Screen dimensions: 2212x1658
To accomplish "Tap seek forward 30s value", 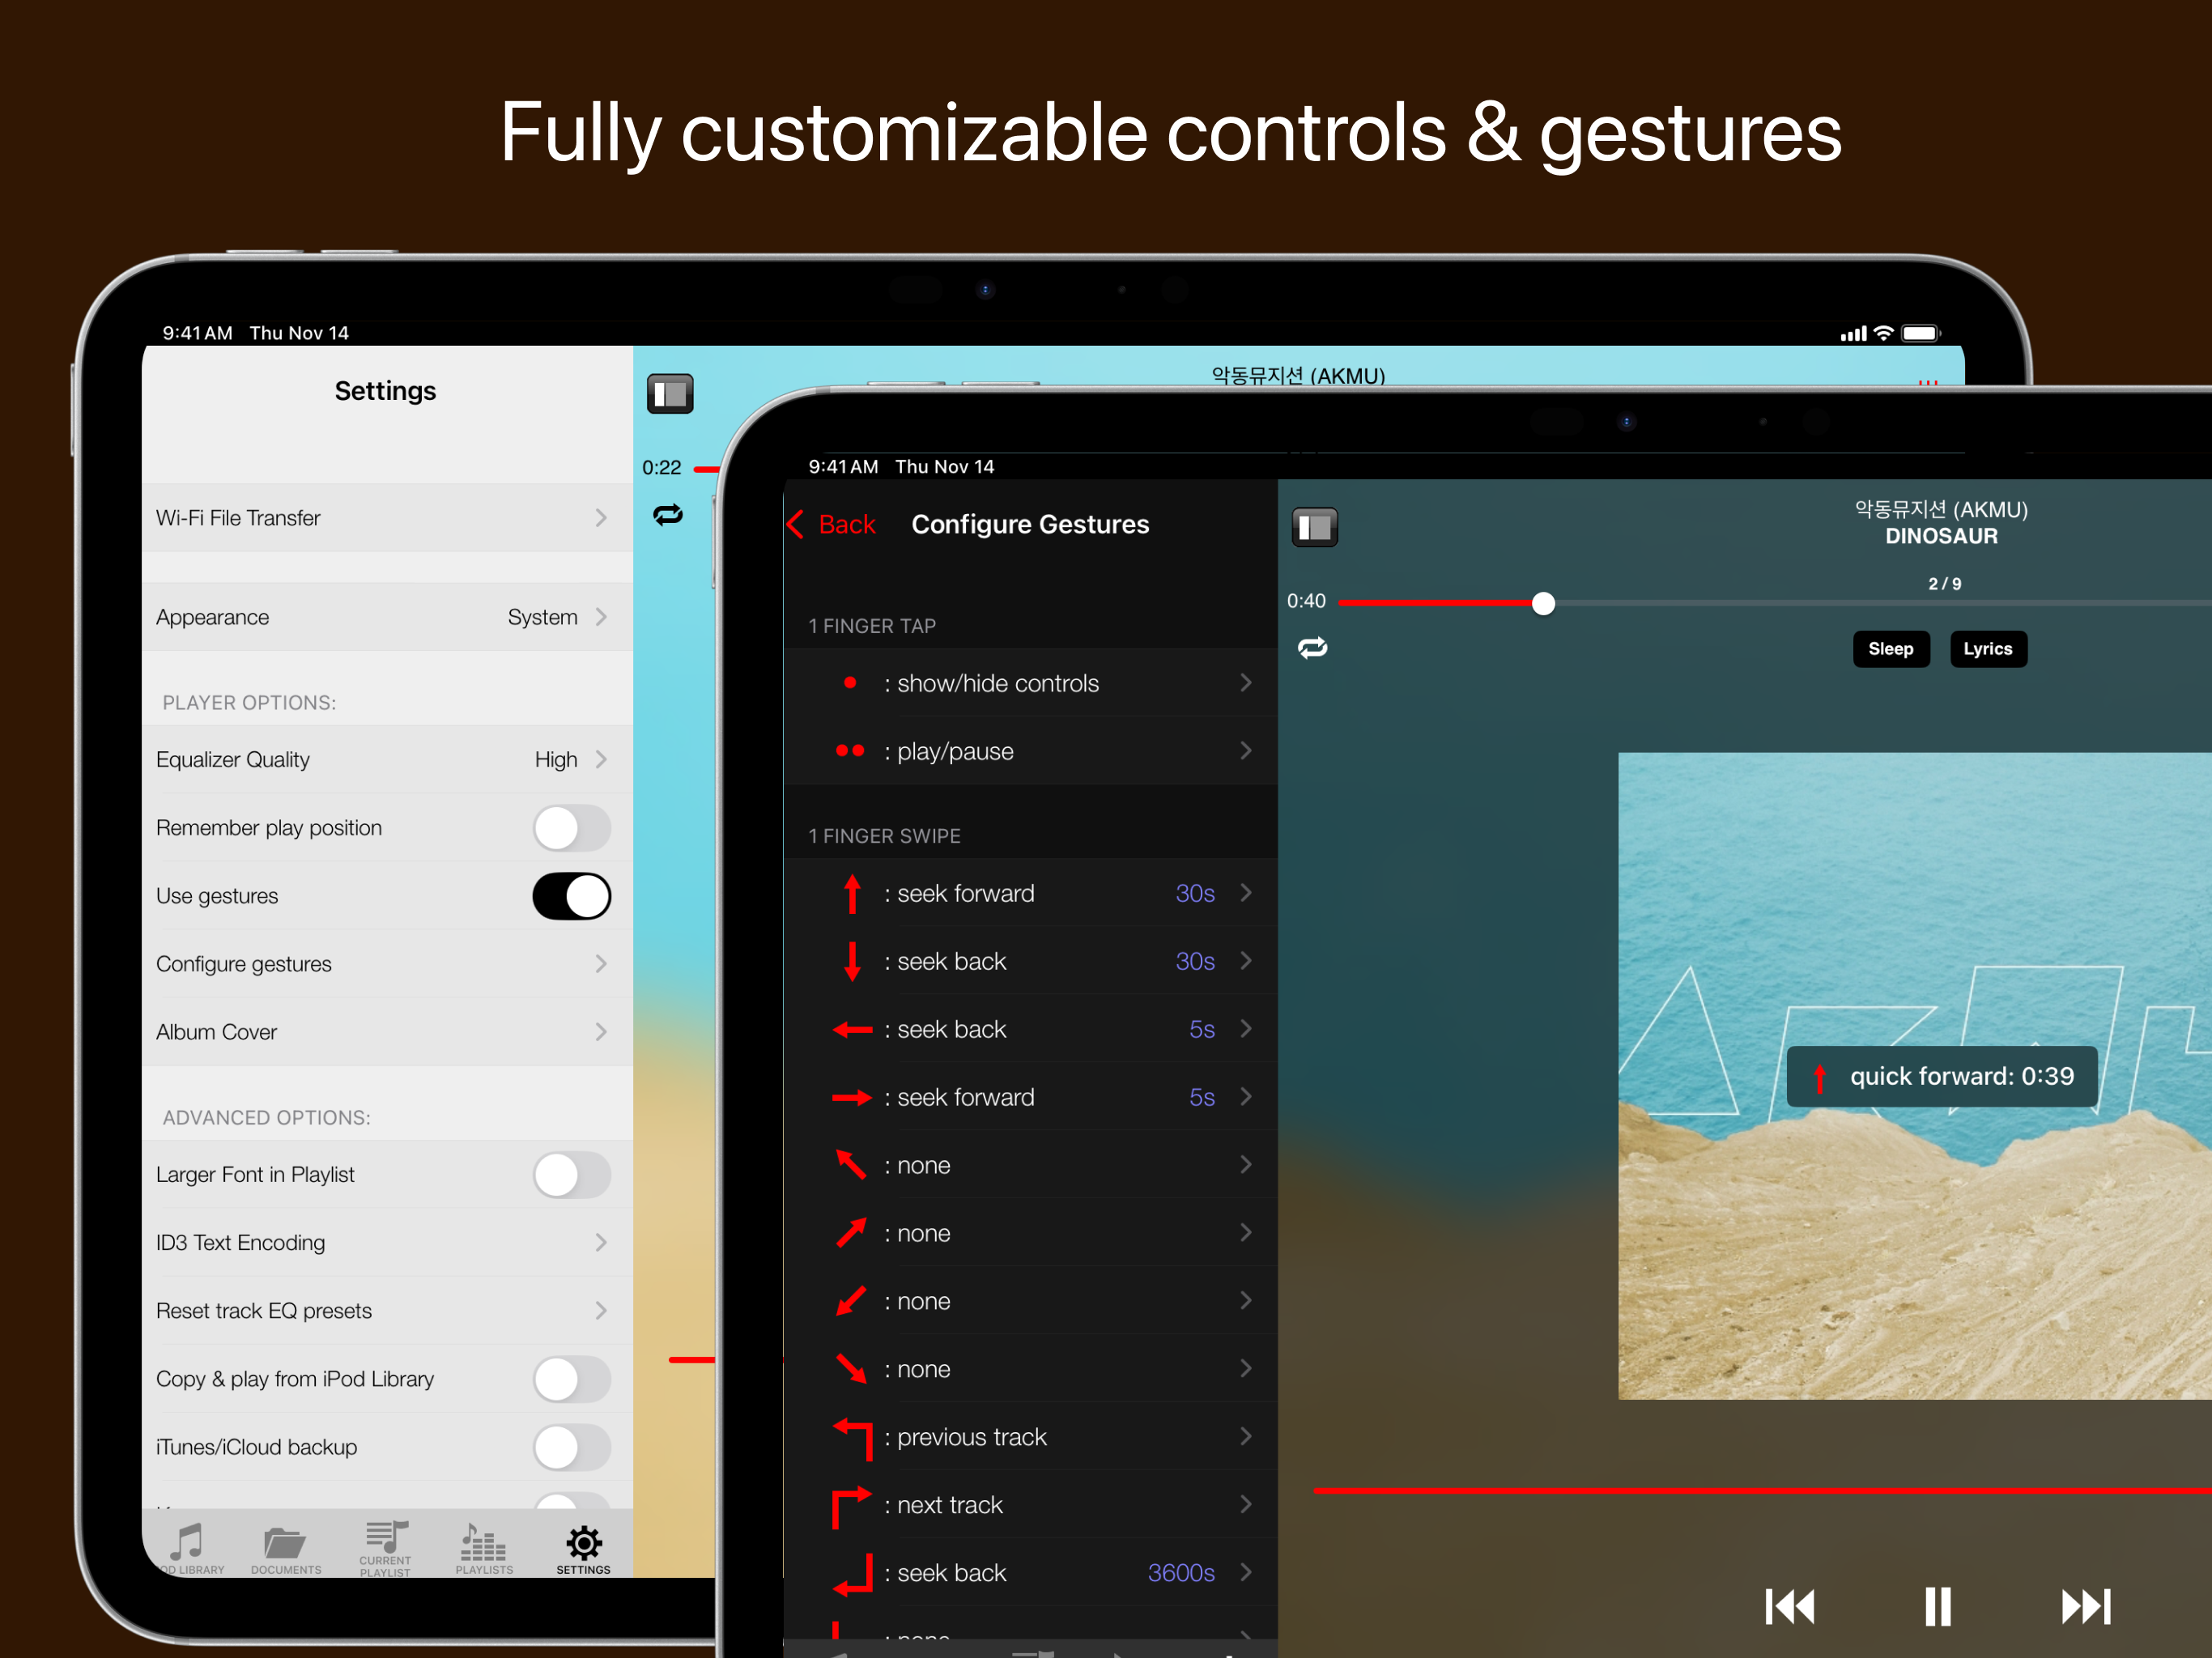I will click(x=1195, y=893).
